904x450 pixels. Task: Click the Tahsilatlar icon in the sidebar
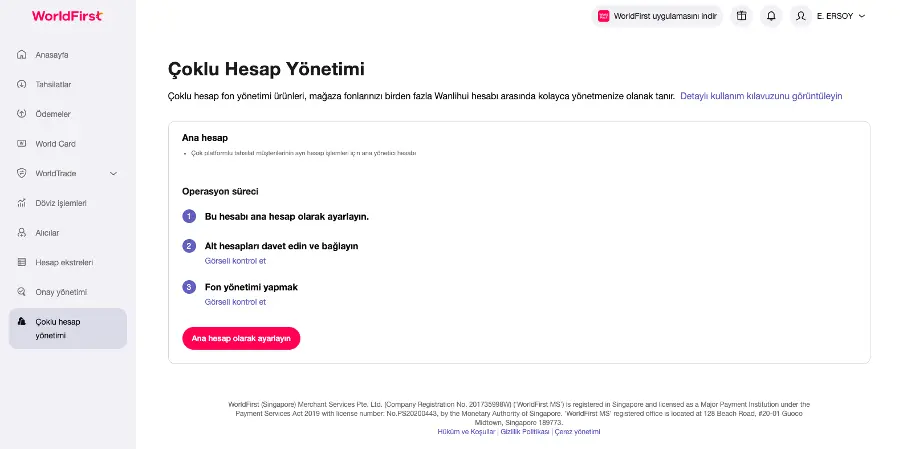[22, 84]
